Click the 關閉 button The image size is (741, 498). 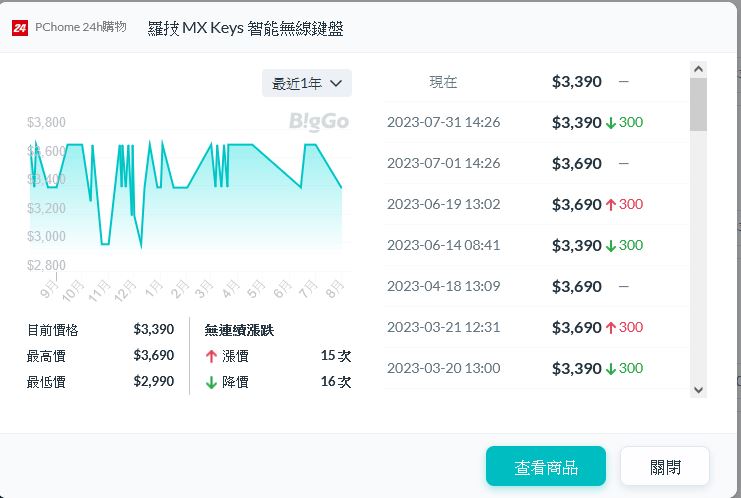point(665,467)
